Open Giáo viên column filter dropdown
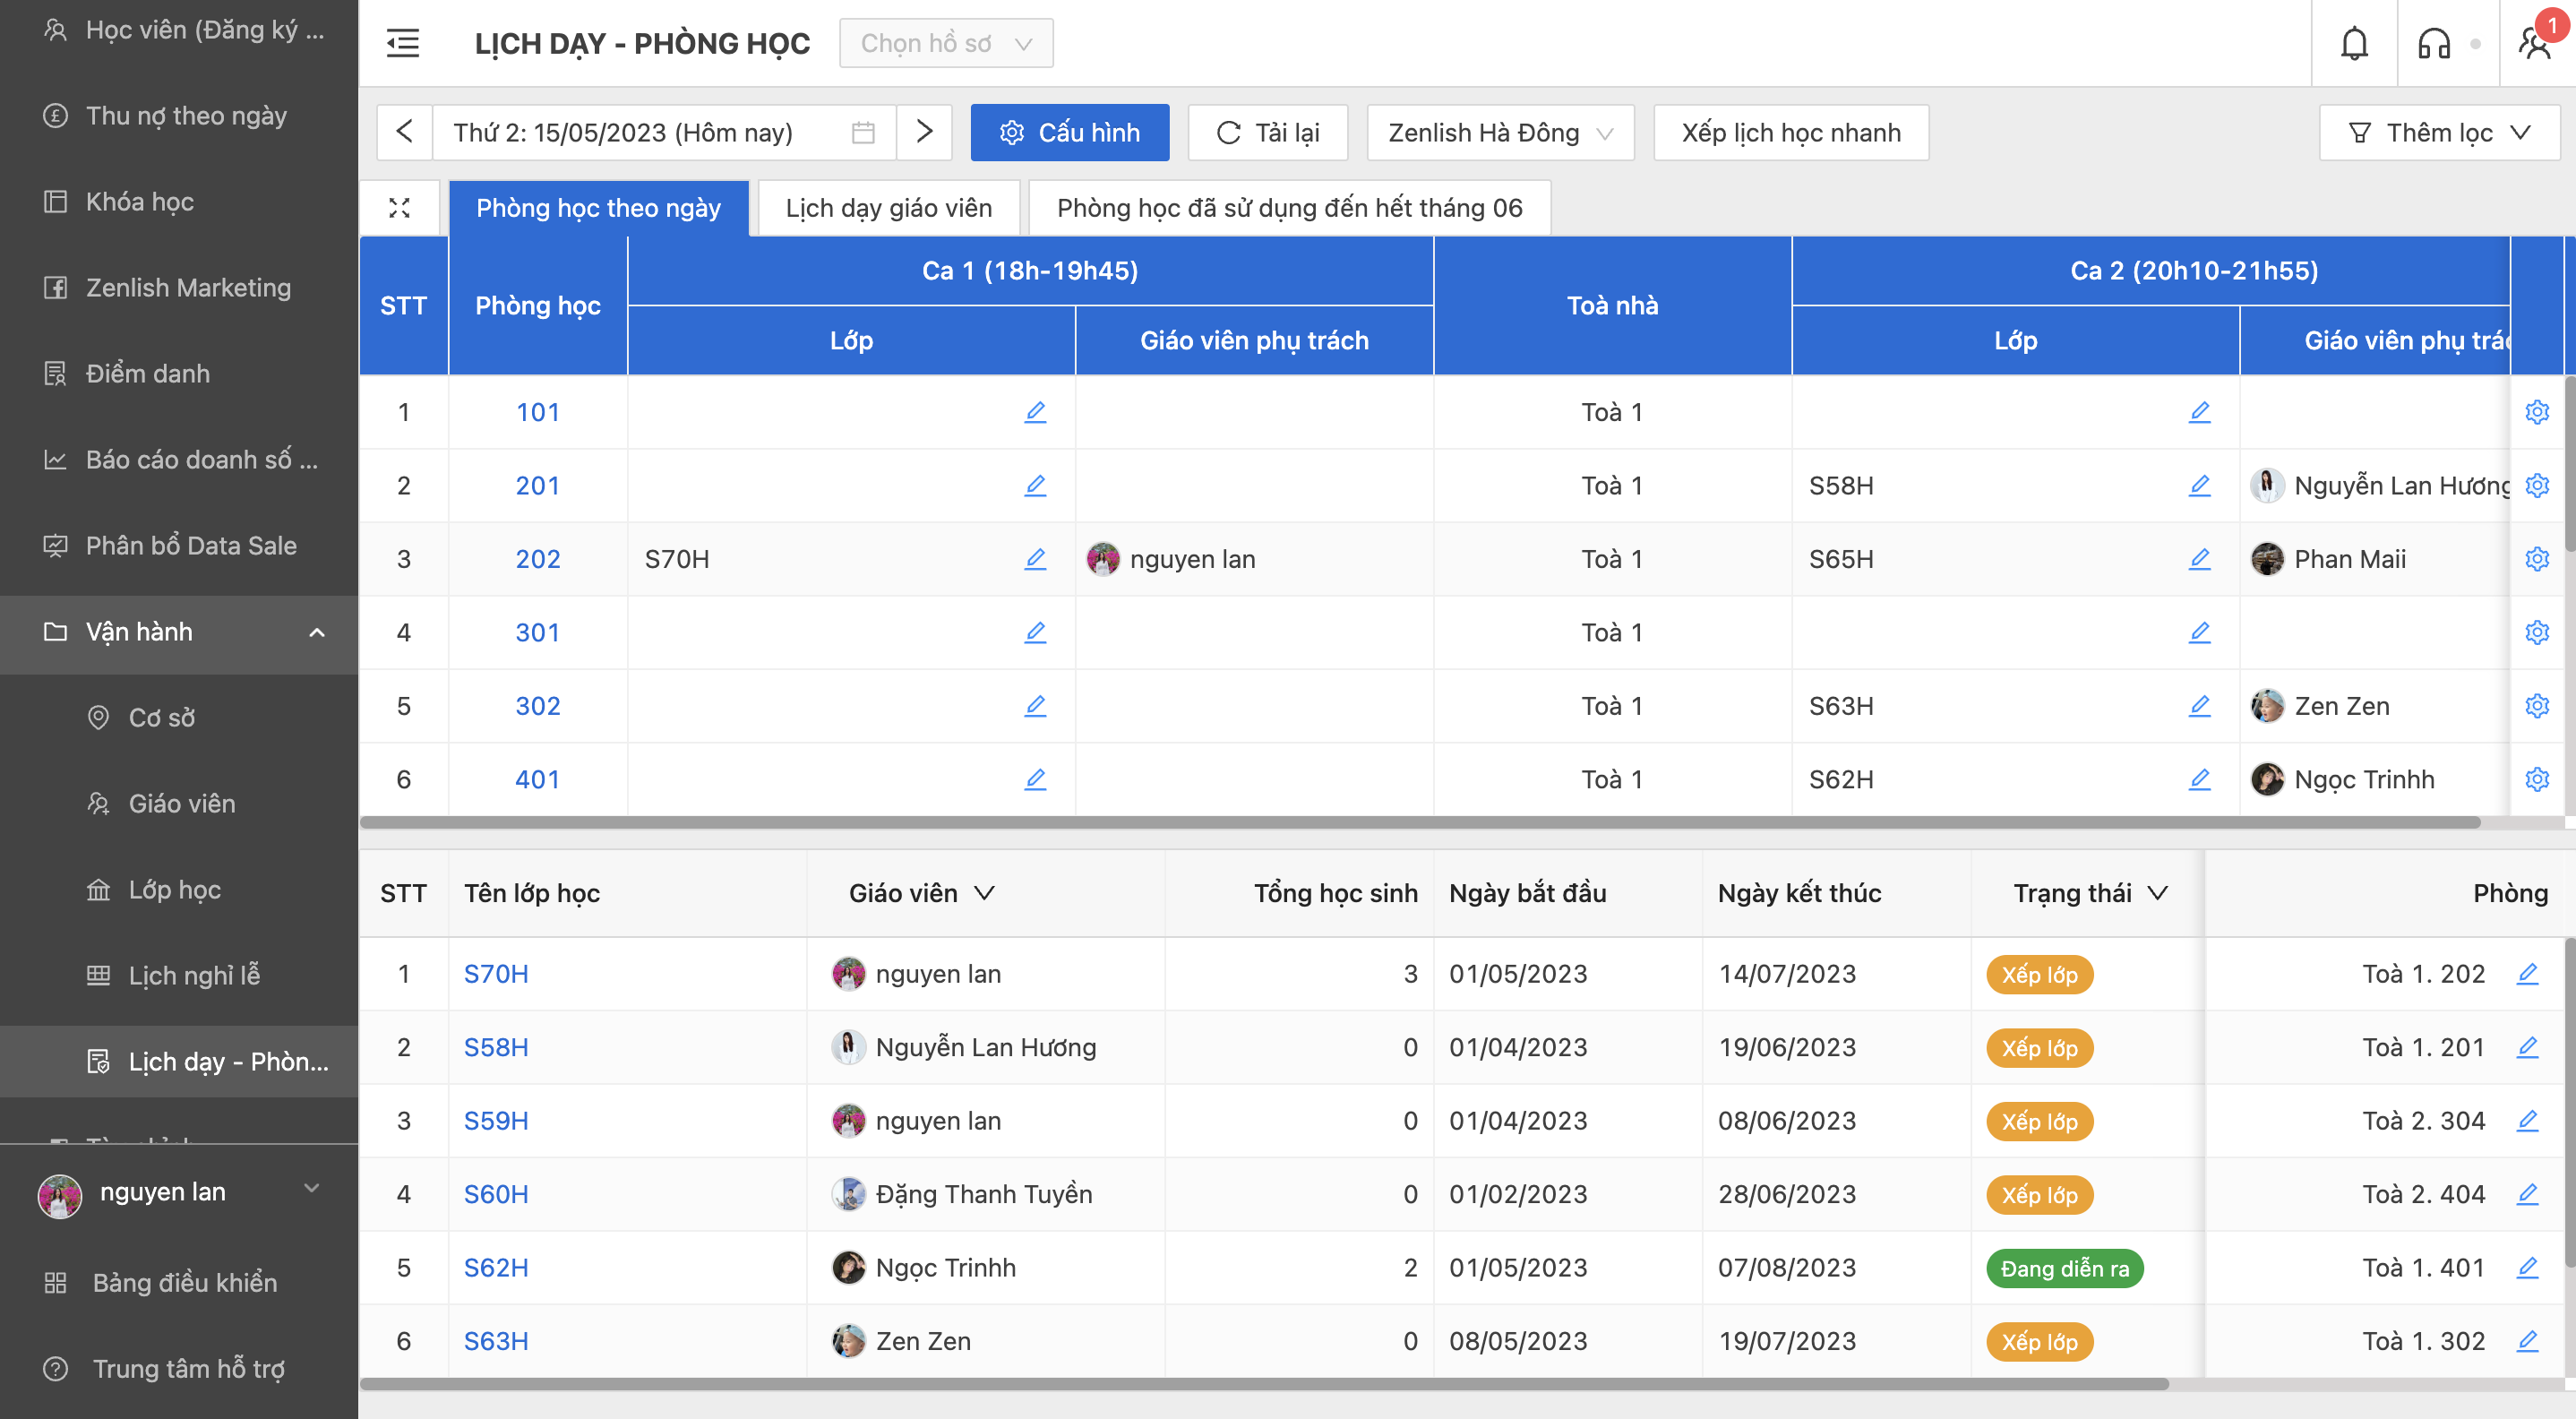The width and height of the screenshot is (2576, 1419). (x=984, y=893)
